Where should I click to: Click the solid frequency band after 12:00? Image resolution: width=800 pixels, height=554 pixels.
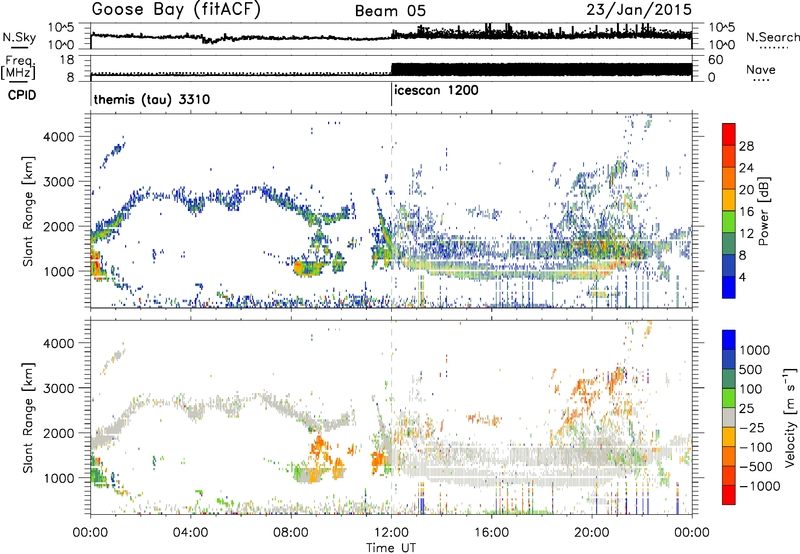541,69
